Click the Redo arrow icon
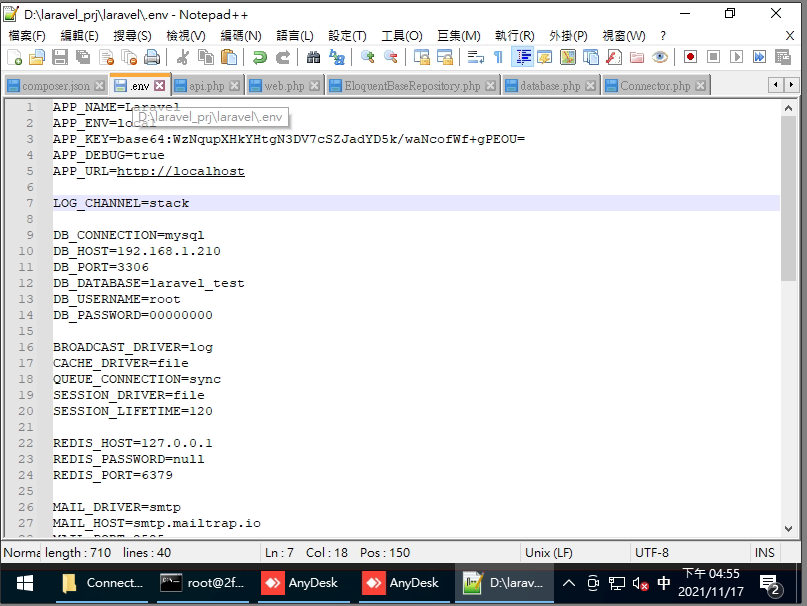The height and width of the screenshot is (606, 807). pyautogui.click(x=283, y=57)
